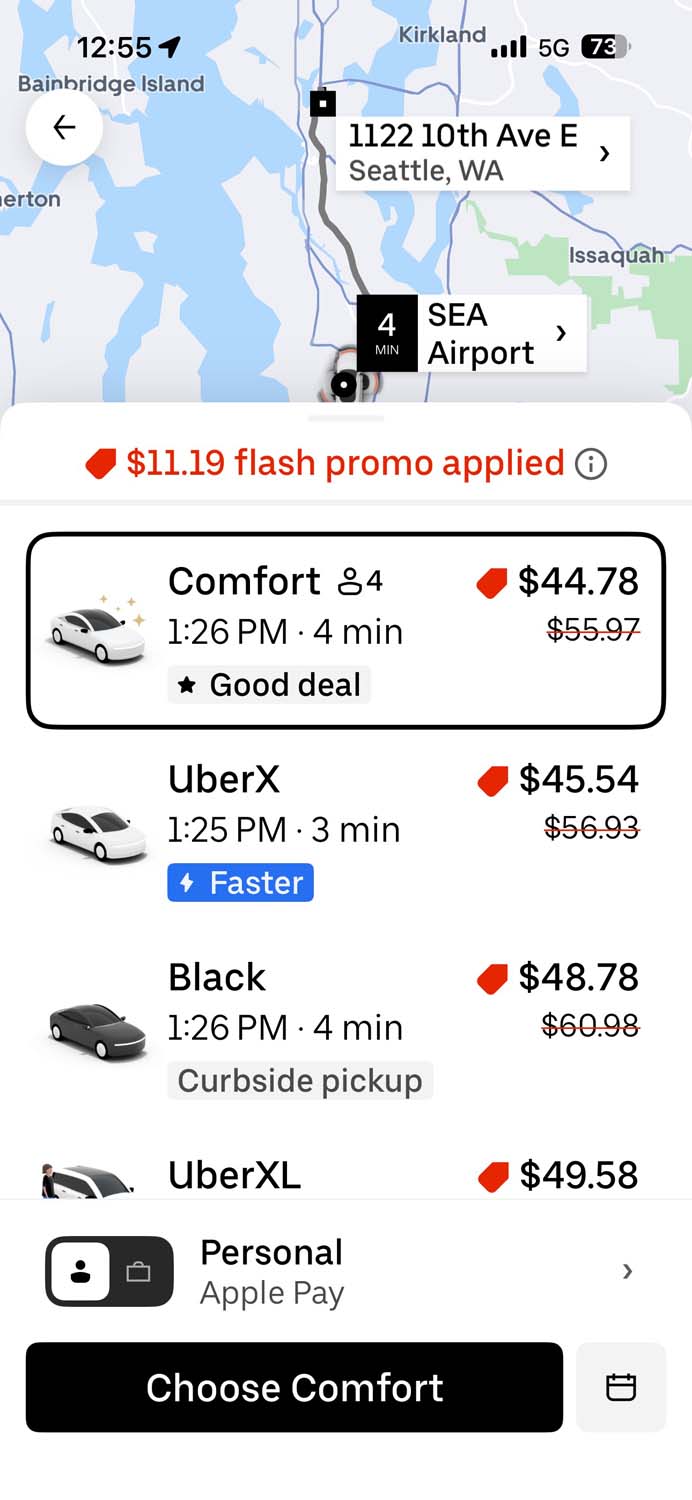Tap the schedule ride calendar icon

(x=621, y=1387)
